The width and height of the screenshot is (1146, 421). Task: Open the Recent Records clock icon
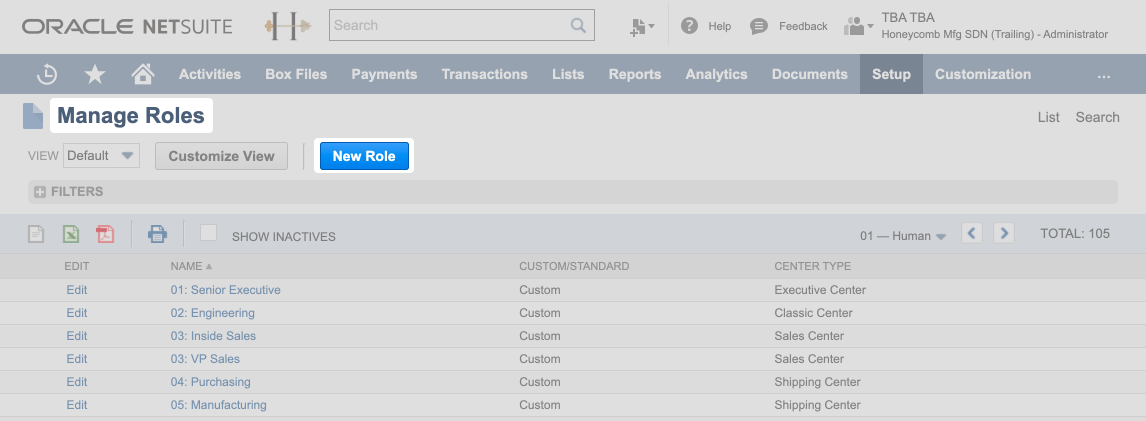(47, 75)
